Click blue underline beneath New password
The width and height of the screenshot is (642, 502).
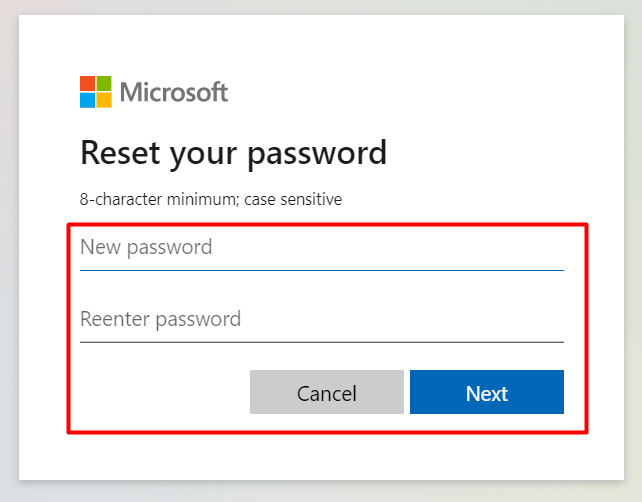322,270
